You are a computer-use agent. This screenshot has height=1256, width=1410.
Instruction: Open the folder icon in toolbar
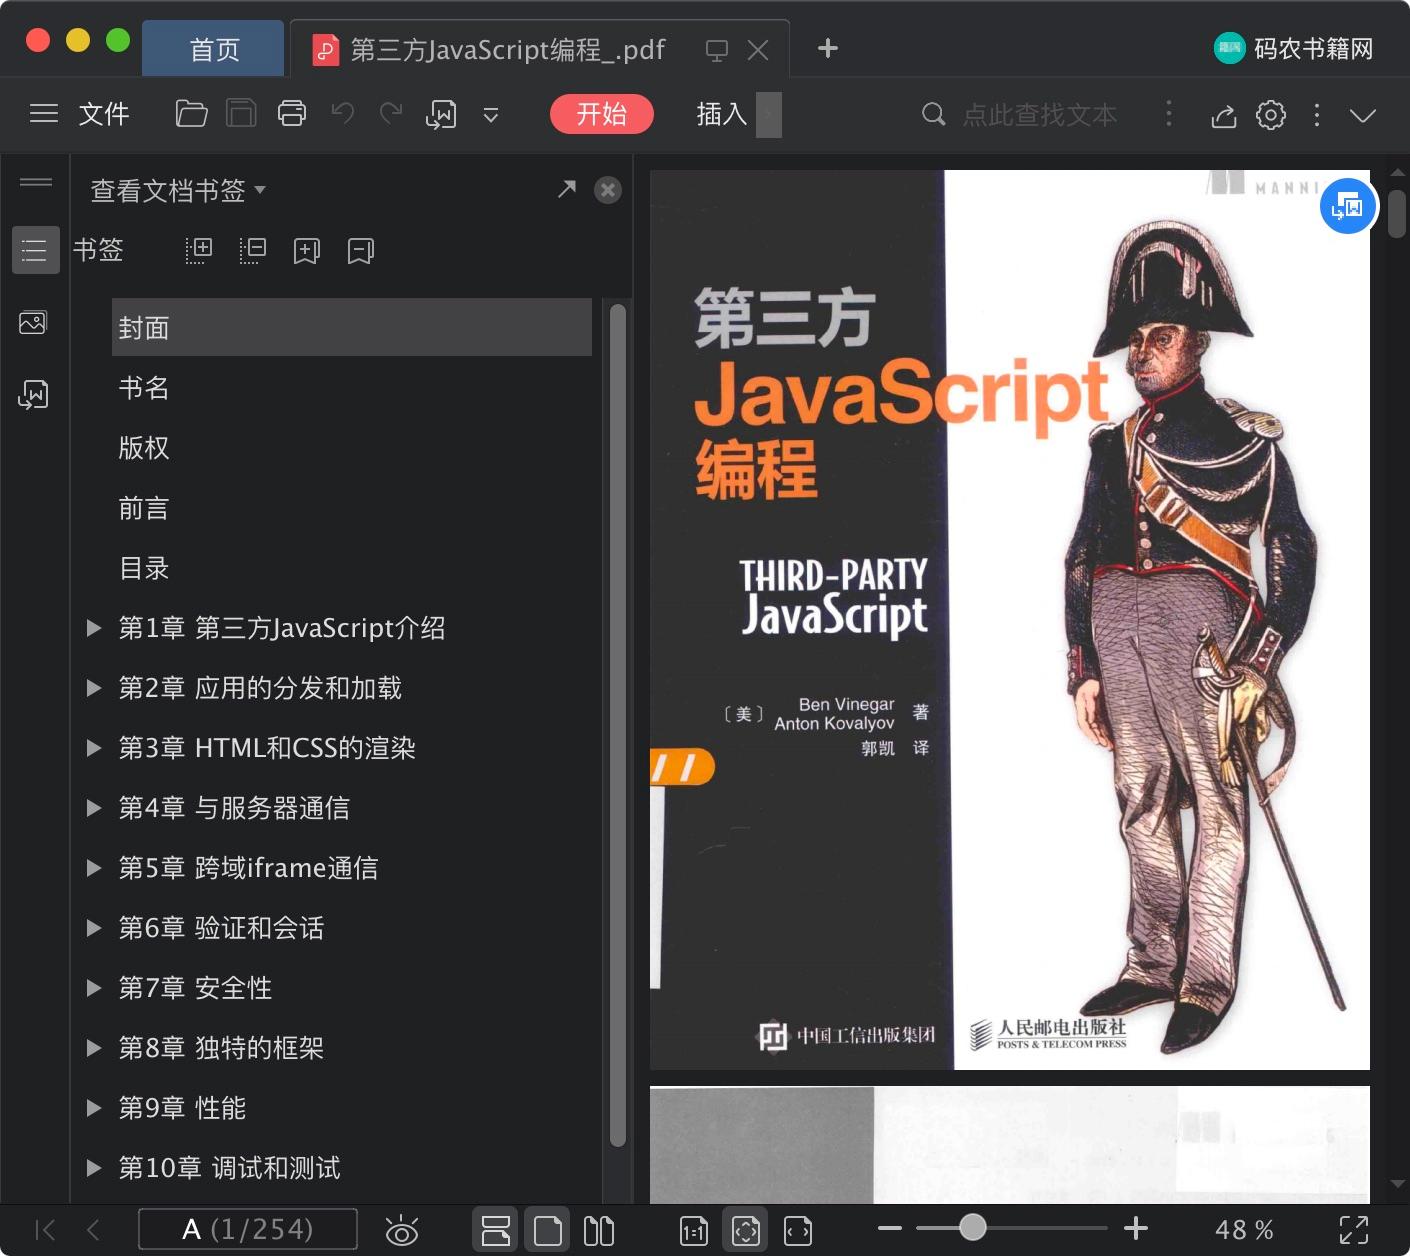click(191, 114)
